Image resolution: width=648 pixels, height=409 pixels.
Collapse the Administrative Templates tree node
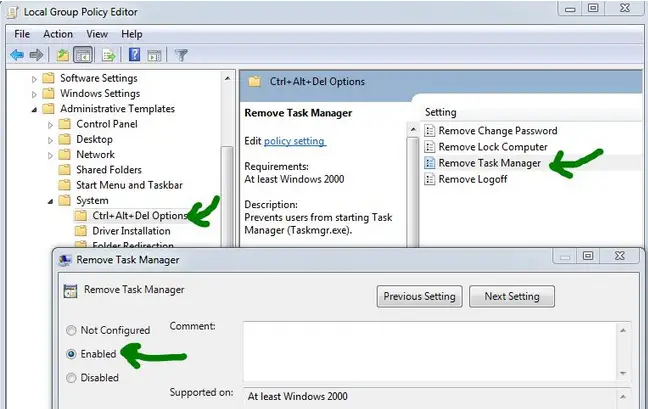click(34, 109)
